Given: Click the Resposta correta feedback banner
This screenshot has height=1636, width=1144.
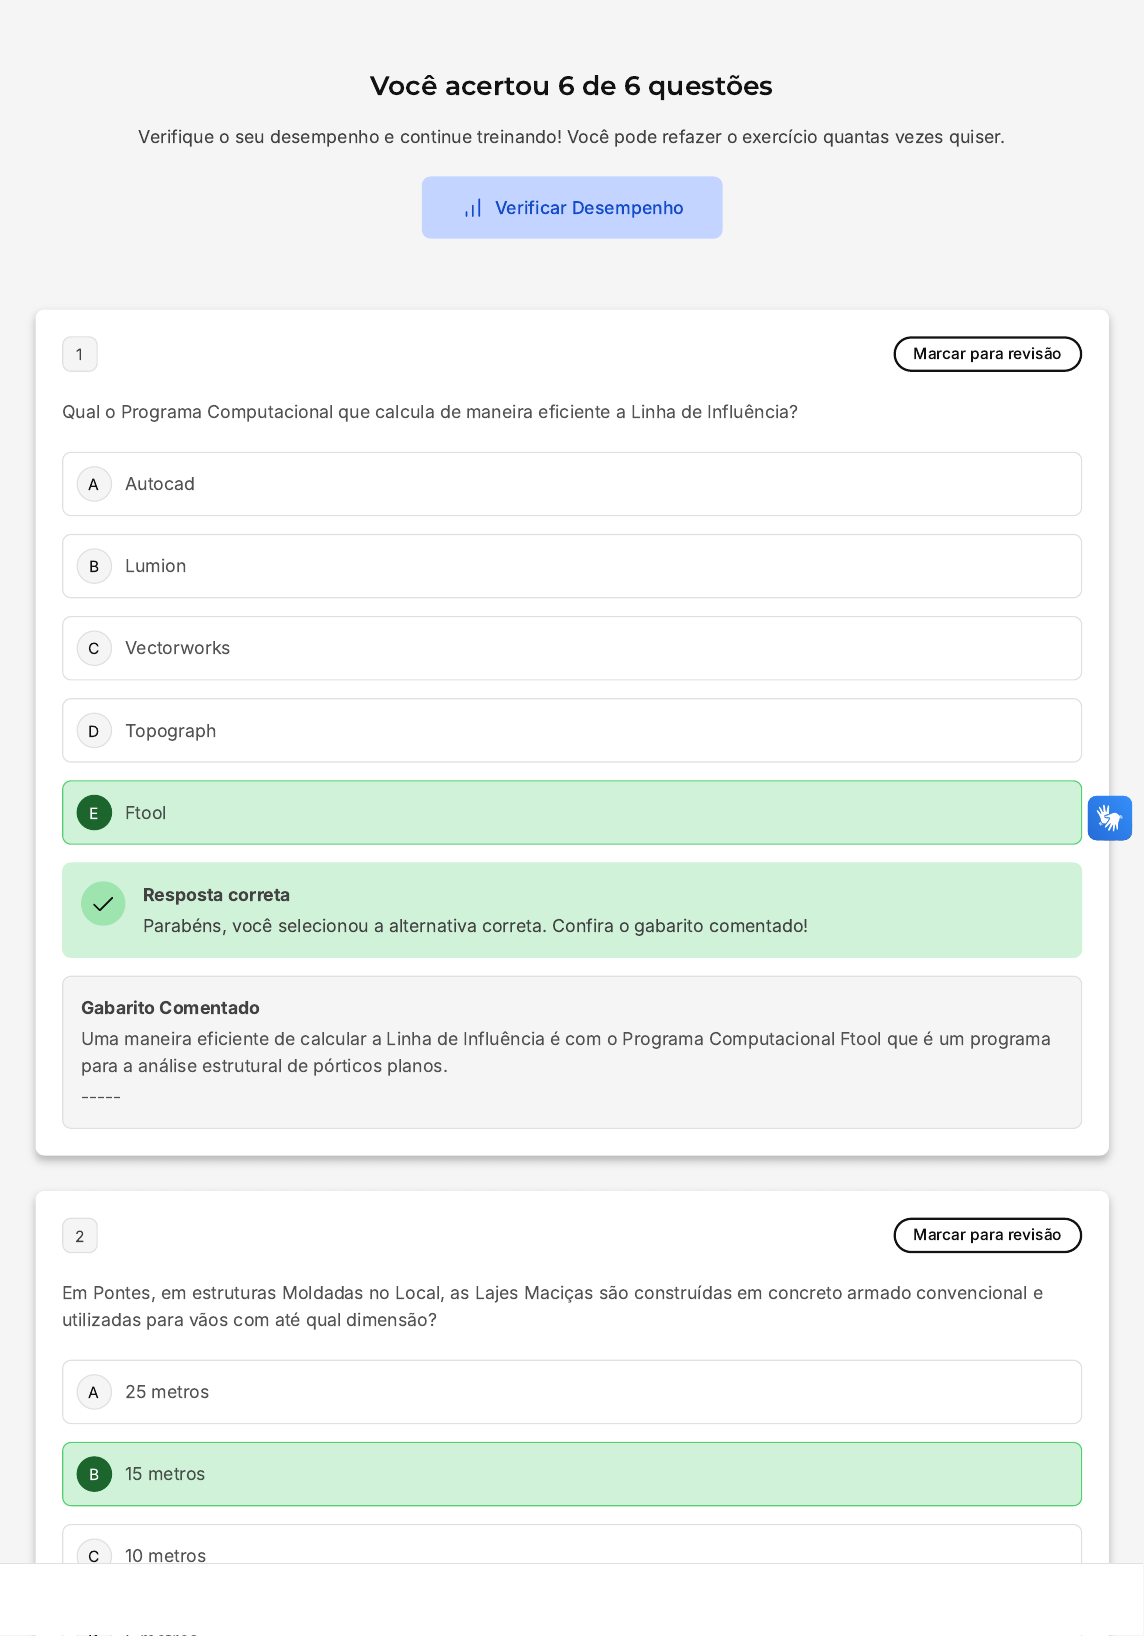Looking at the screenshot, I should [571, 910].
